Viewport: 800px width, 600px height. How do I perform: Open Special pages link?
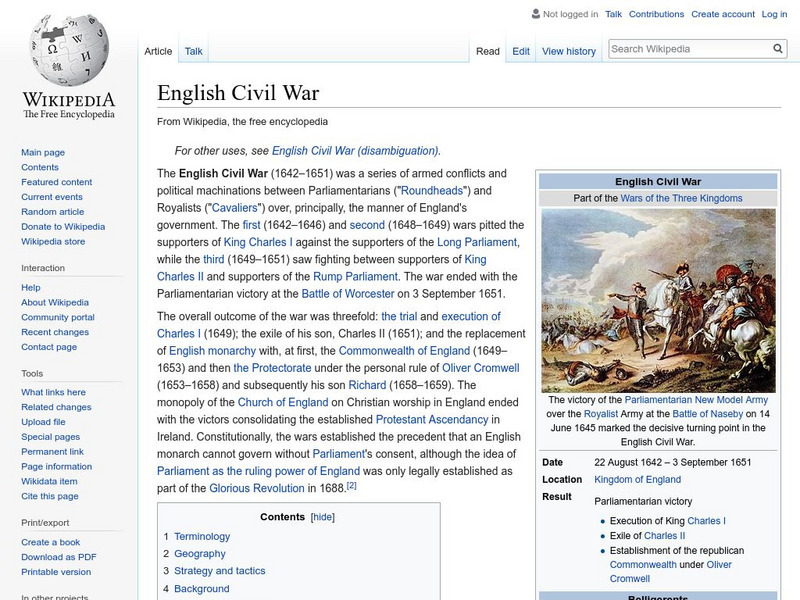click(x=51, y=437)
